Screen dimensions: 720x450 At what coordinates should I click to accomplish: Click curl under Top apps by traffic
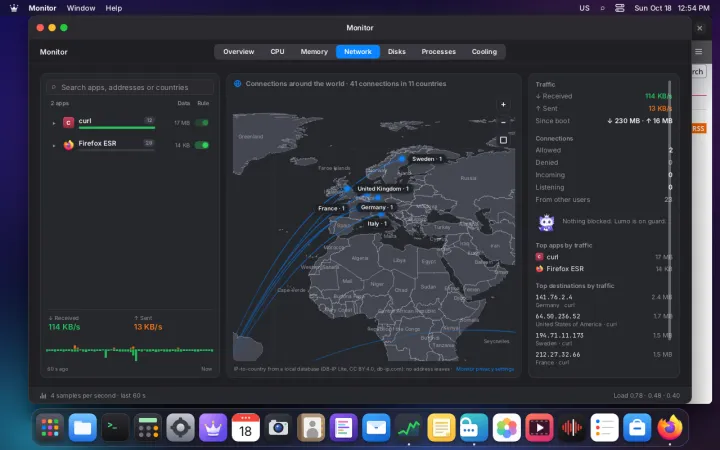coord(603,257)
